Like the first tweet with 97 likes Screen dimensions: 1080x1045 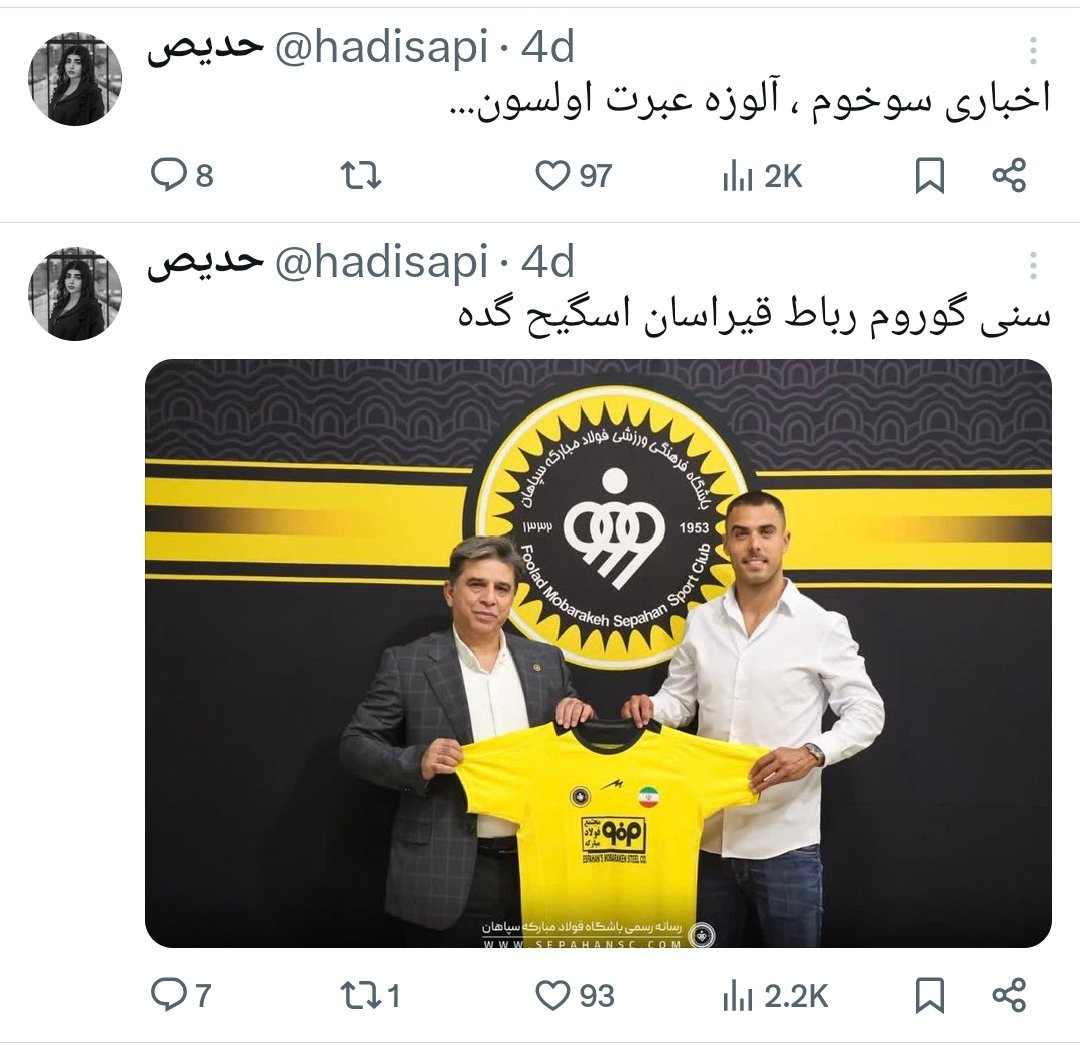tap(573, 175)
